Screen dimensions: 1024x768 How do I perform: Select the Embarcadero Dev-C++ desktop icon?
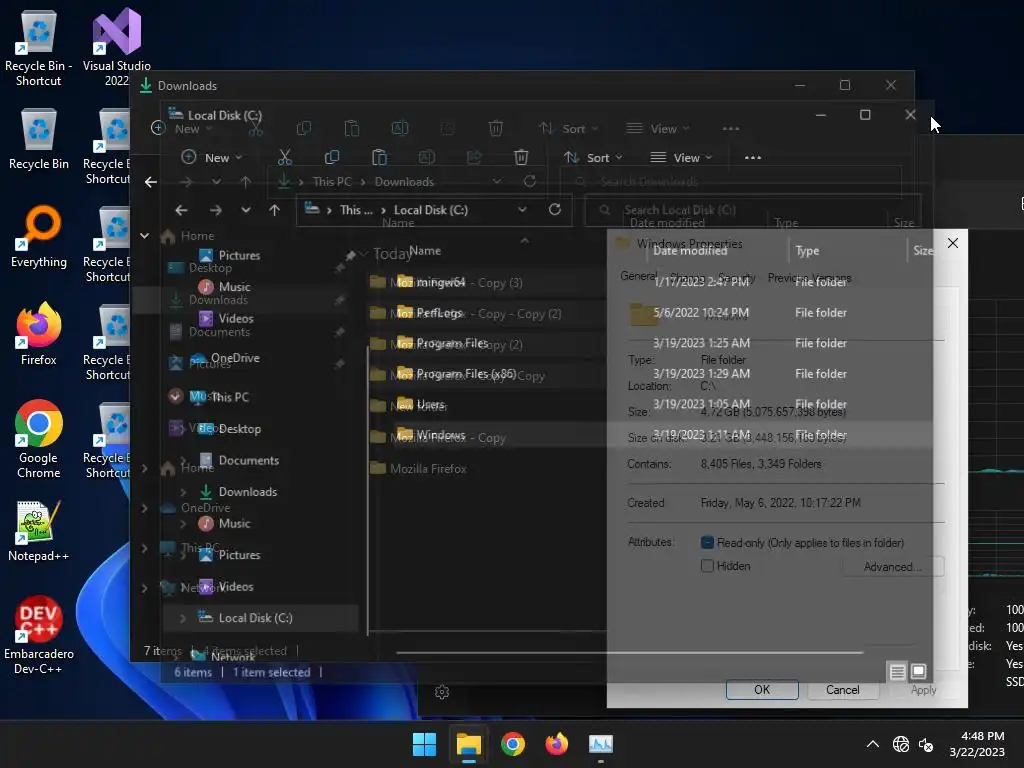[39, 635]
